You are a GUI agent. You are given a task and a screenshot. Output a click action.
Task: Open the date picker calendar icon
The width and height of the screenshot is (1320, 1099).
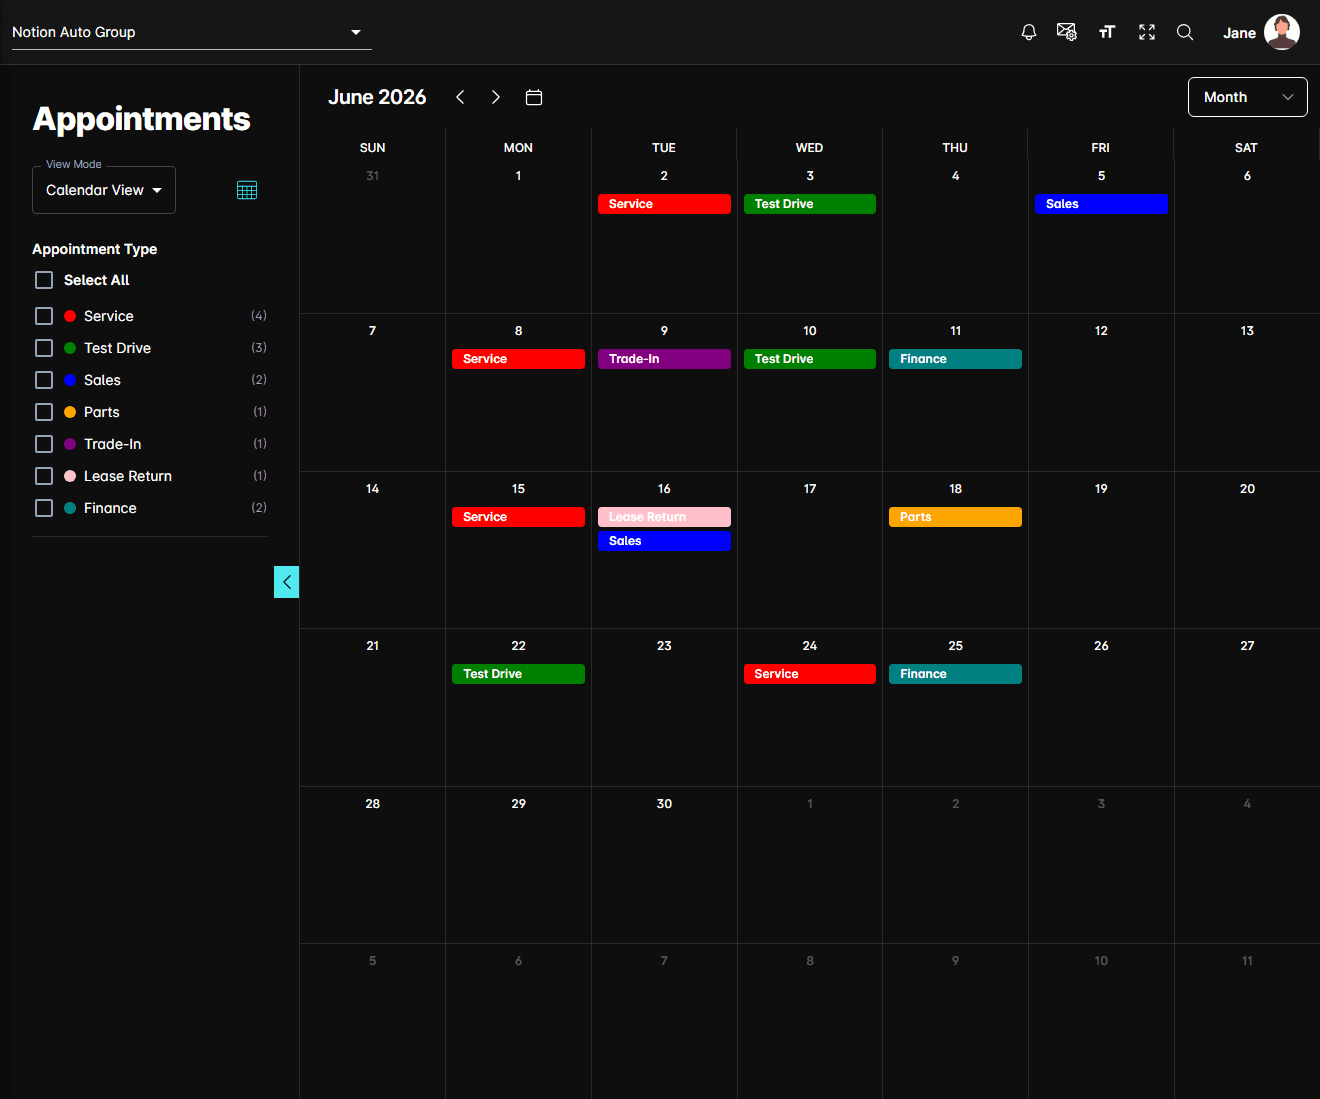click(x=534, y=97)
